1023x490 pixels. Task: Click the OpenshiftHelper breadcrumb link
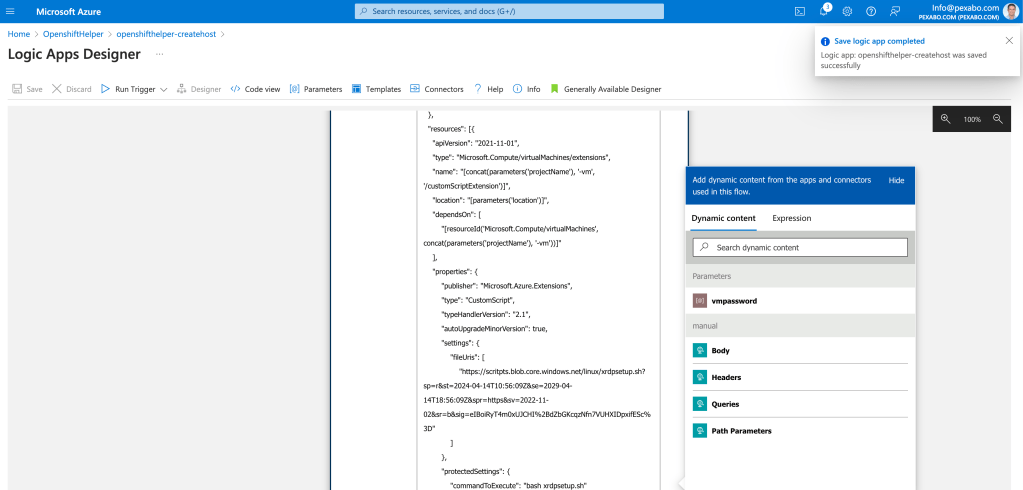73,34
